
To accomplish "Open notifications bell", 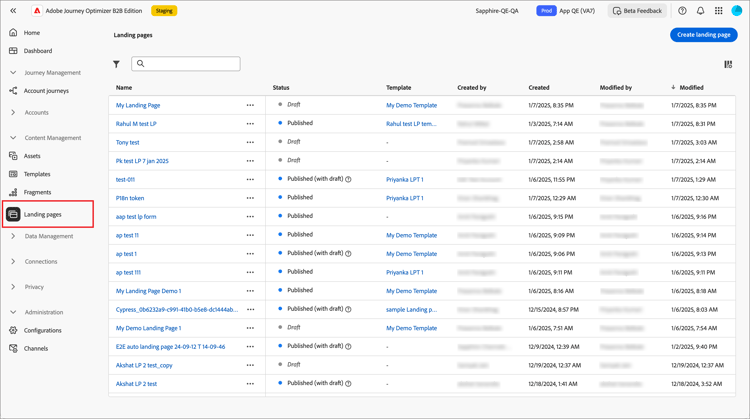I will click(700, 11).
